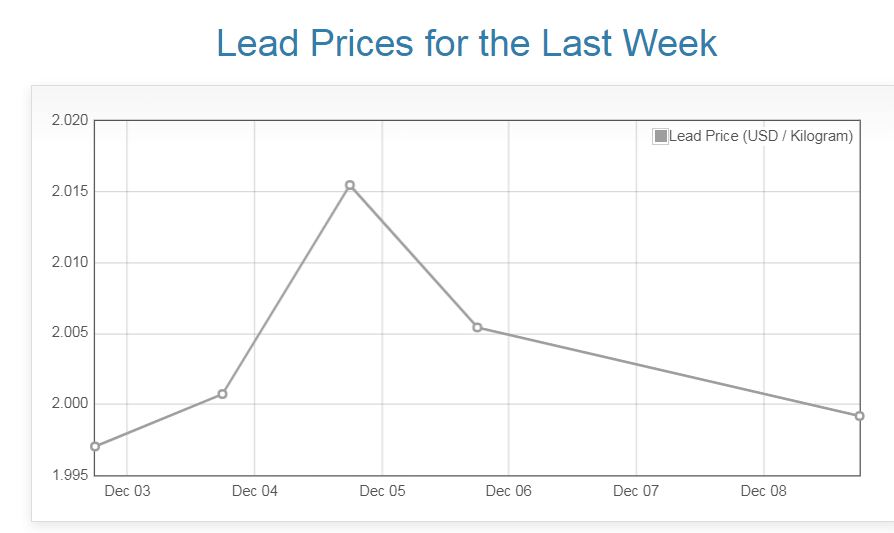Screen dimensions: 894x533
Task: Select the first data point at chart's left edge
Action: click(95, 446)
